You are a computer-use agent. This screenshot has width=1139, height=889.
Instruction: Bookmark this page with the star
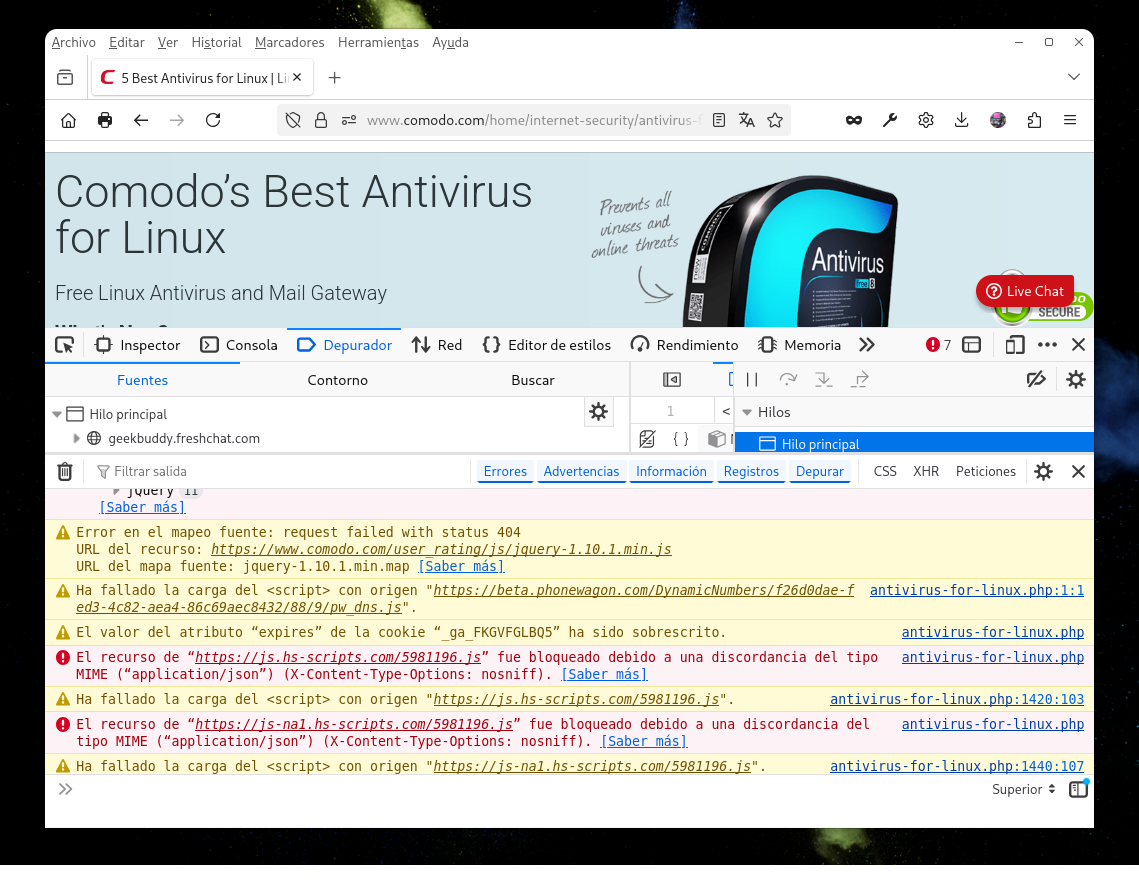(775, 121)
